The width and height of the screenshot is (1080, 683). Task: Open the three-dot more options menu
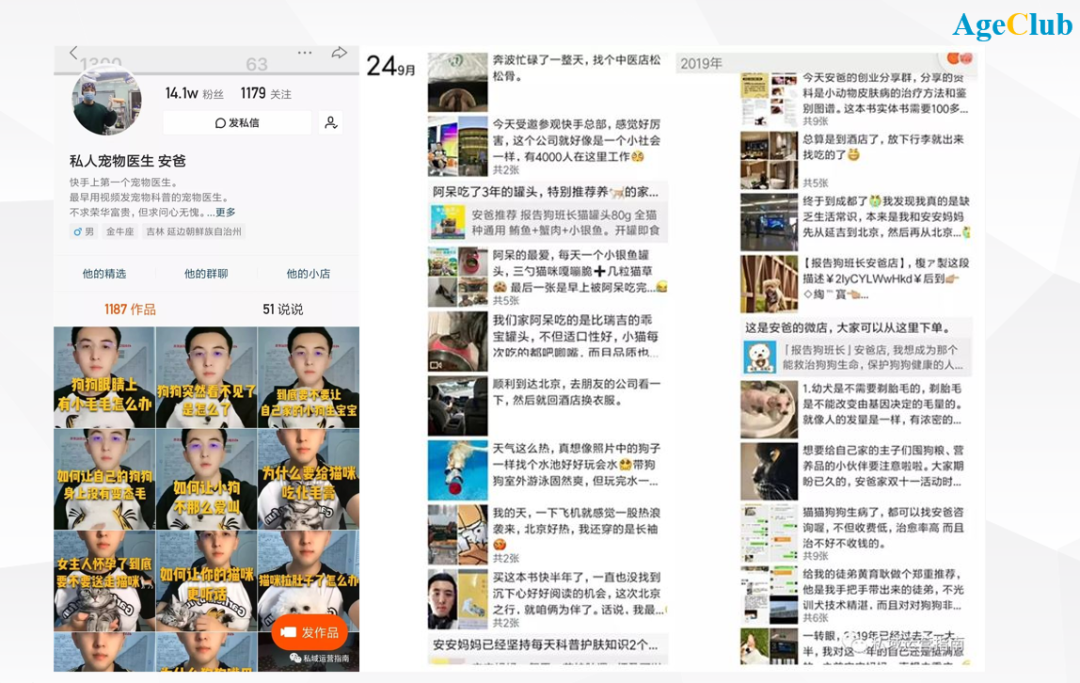304,52
